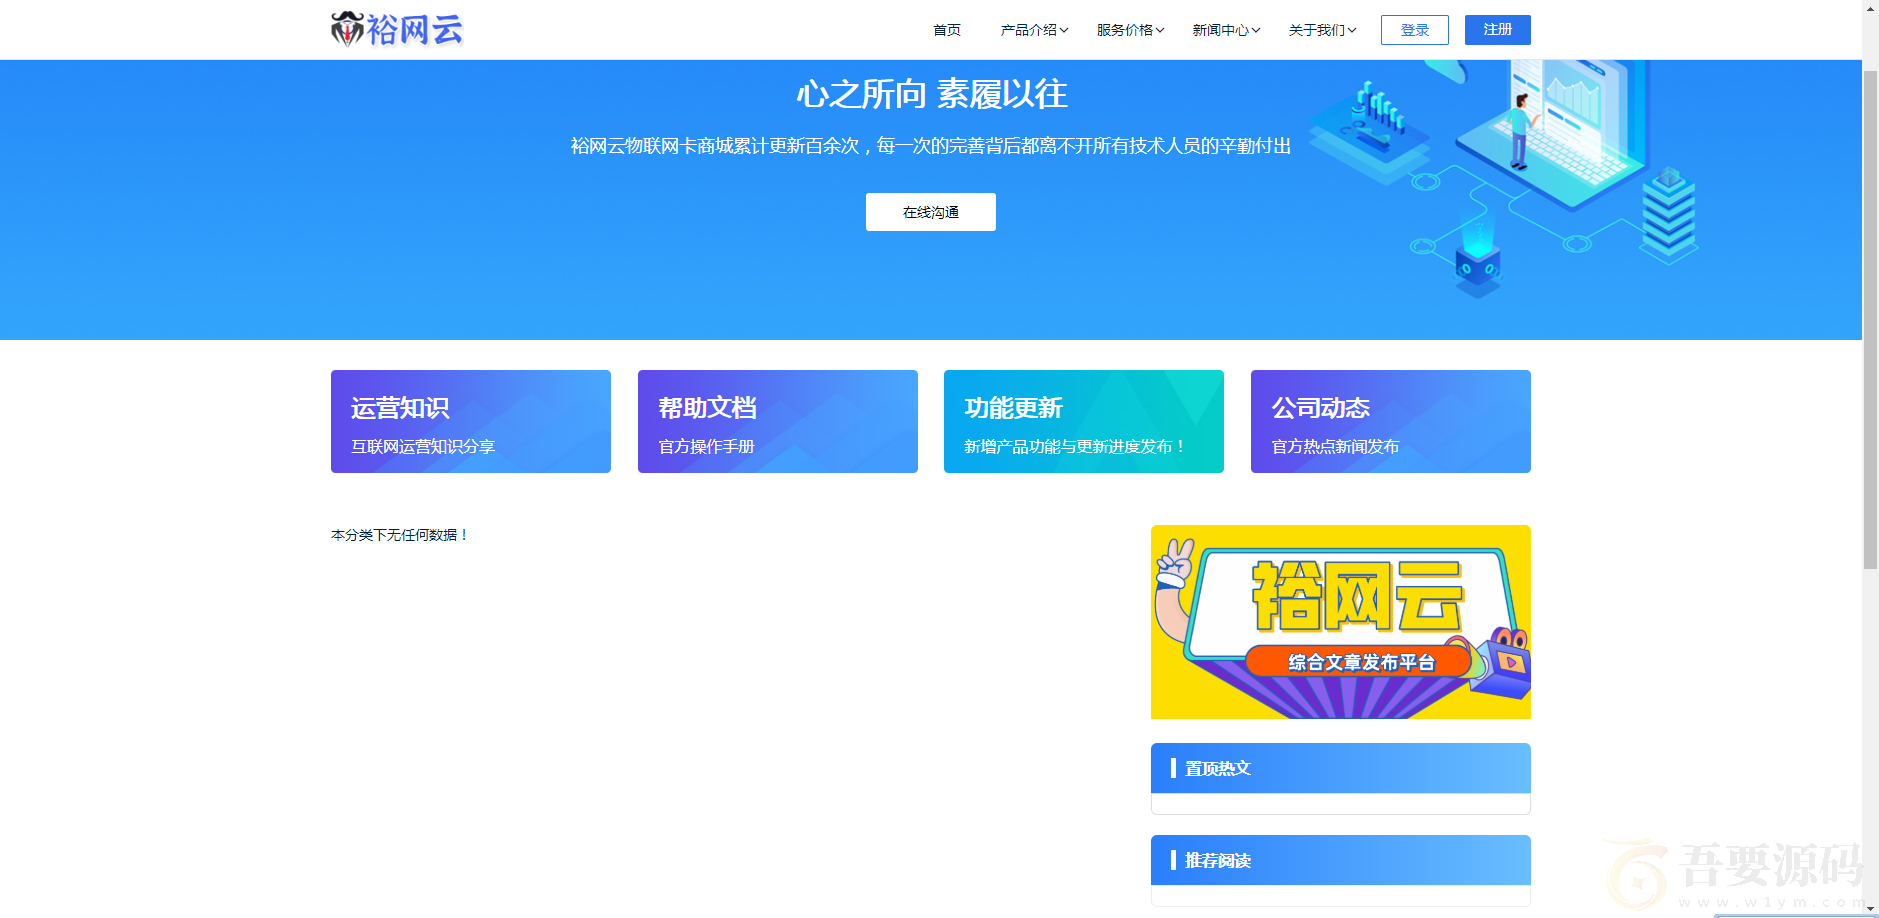Click the 本分类下无任何数据 message text
The image size is (1879, 918).
(x=400, y=535)
